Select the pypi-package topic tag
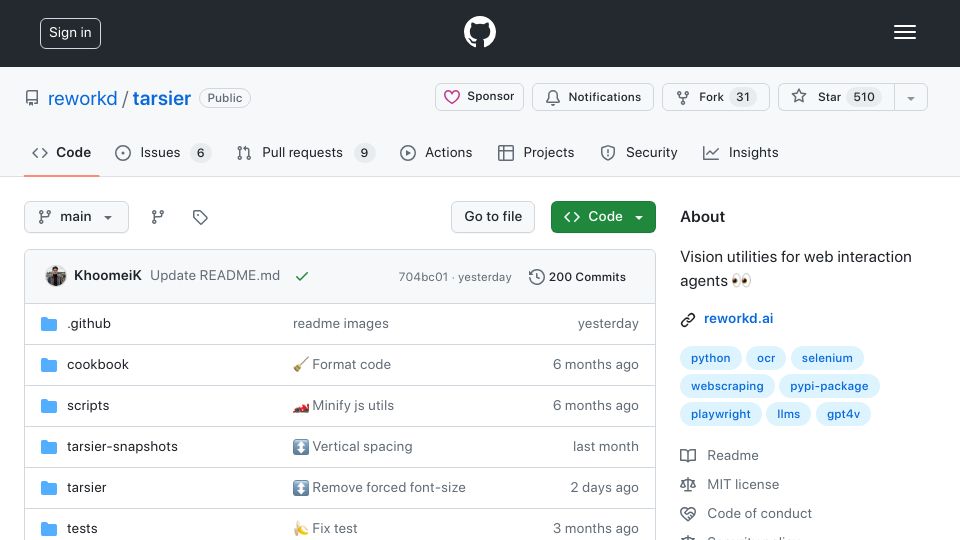960x540 pixels. [x=829, y=386]
